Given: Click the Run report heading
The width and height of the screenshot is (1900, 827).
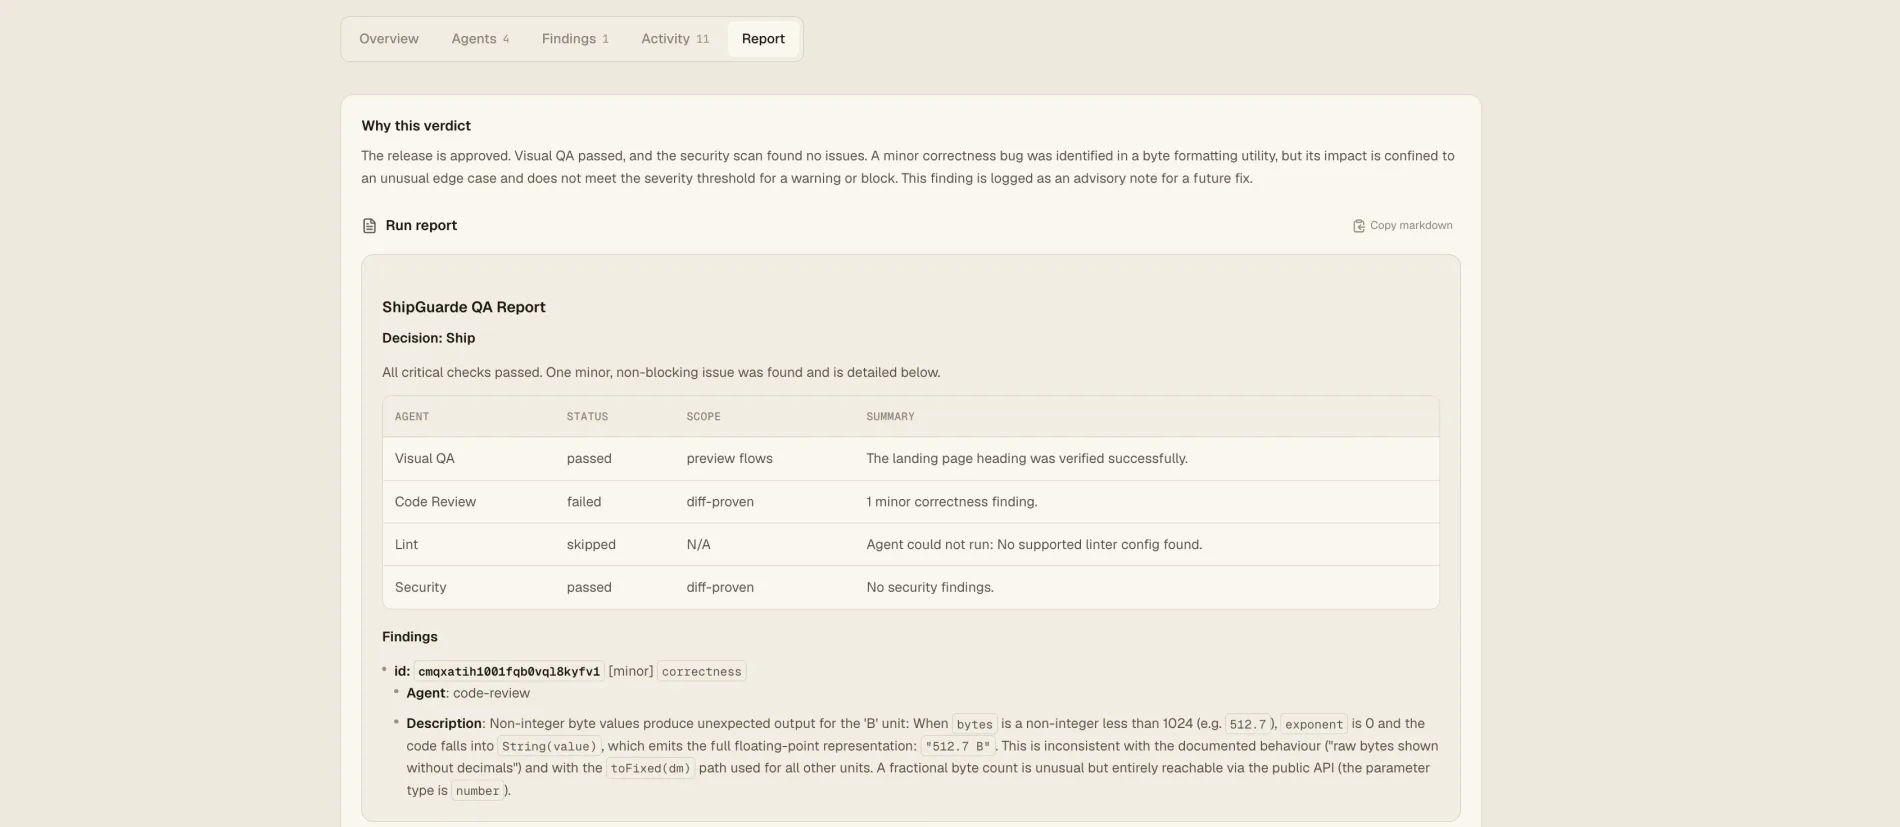Looking at the screenshot, I should tap(421, 226).
